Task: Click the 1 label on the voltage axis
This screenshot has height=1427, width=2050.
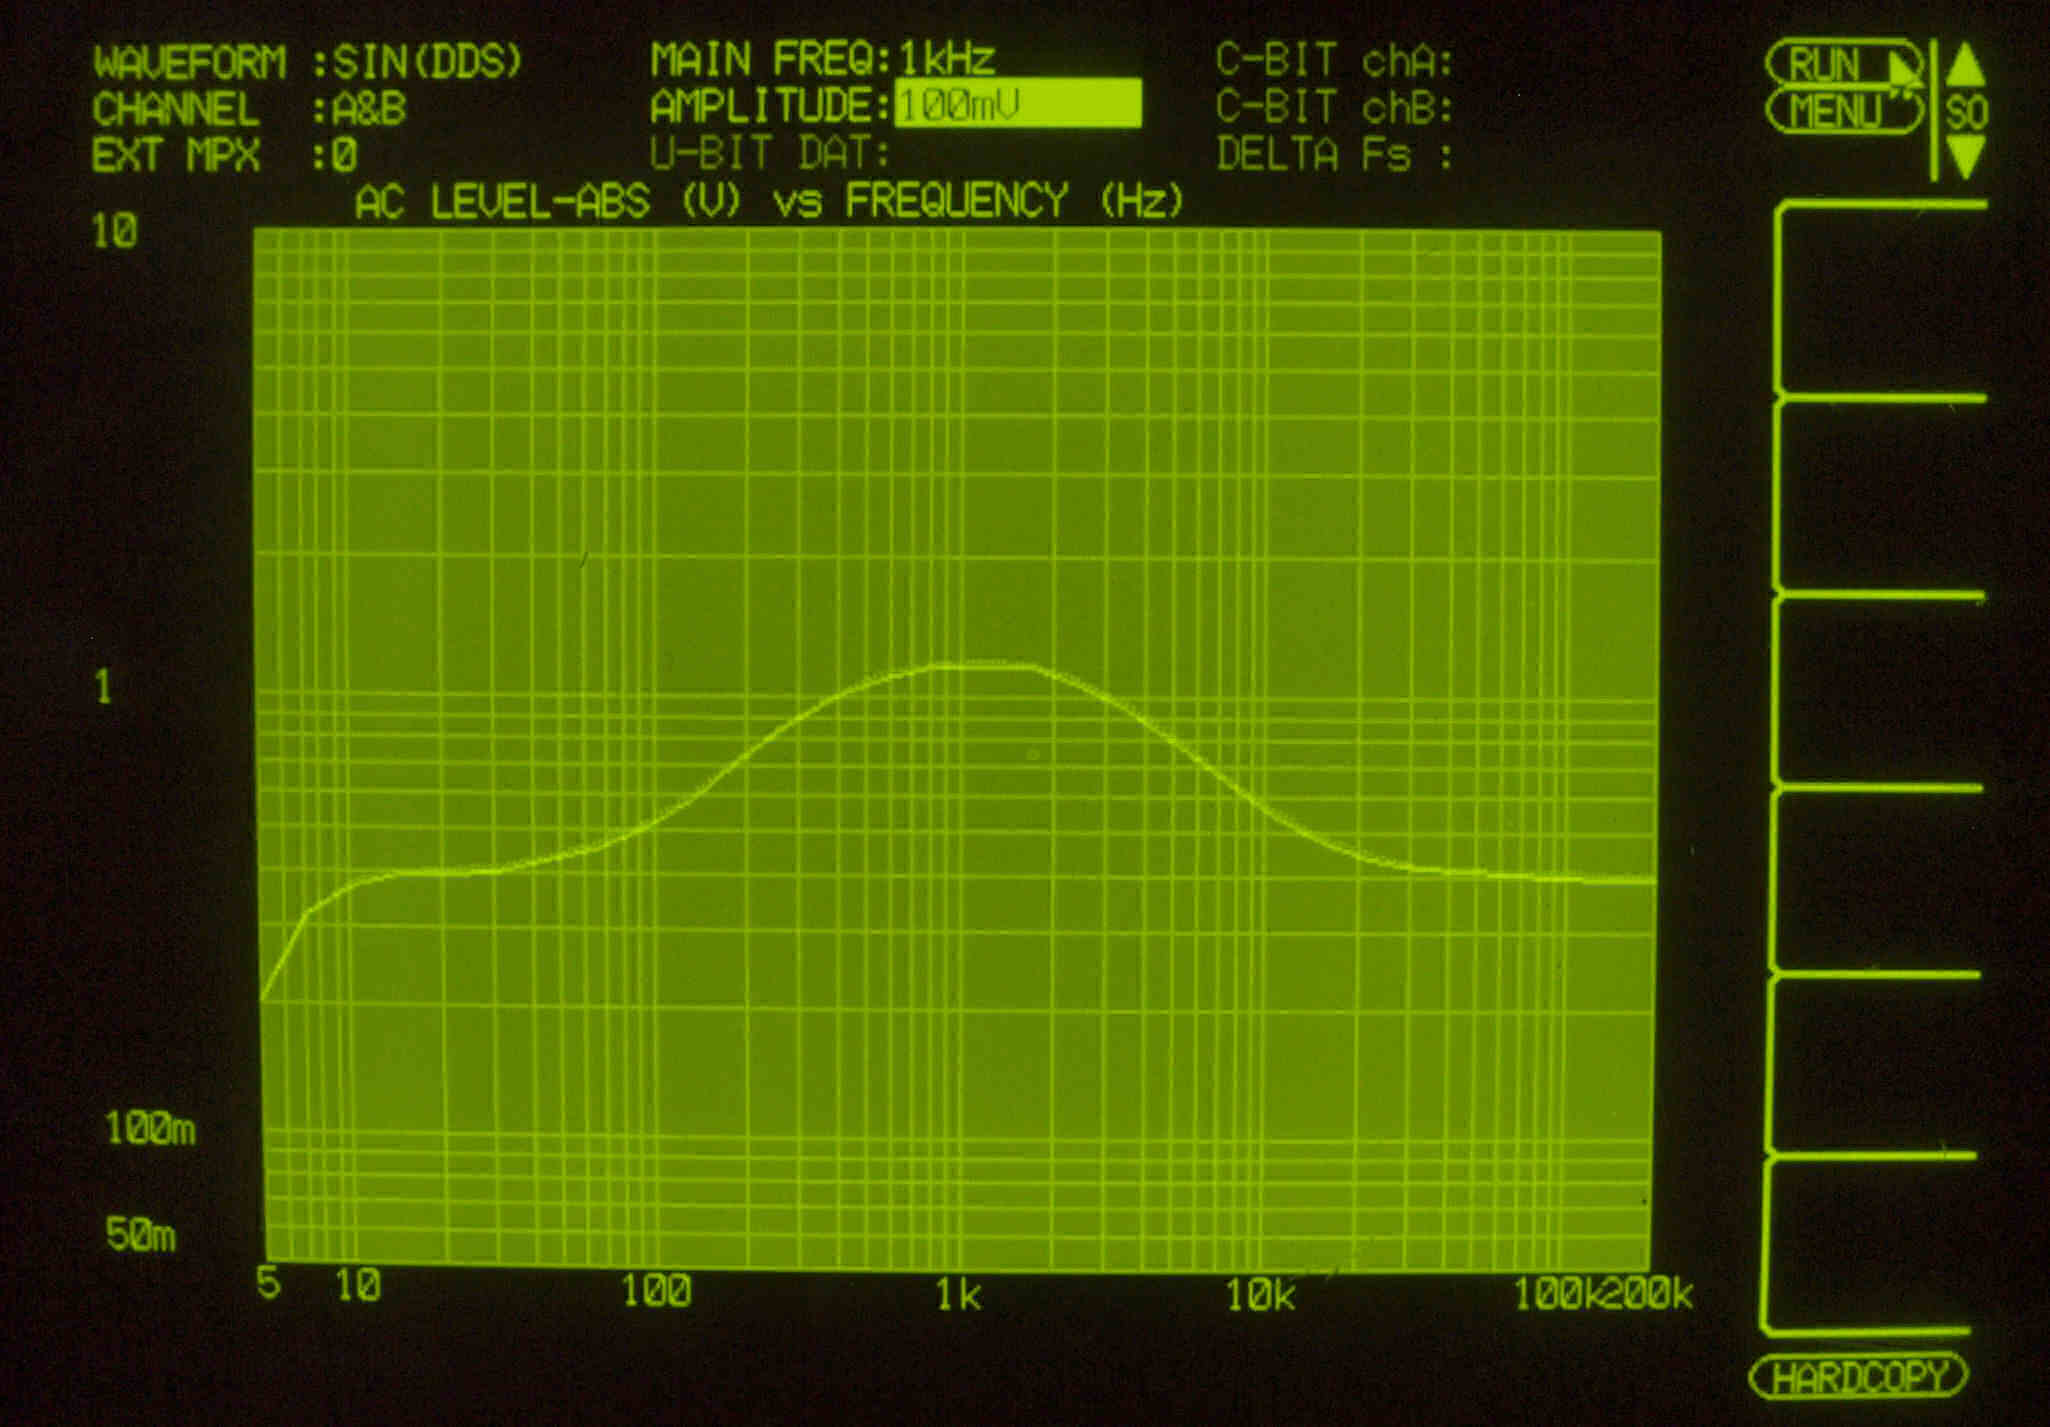Action: [x=103, y=687]
